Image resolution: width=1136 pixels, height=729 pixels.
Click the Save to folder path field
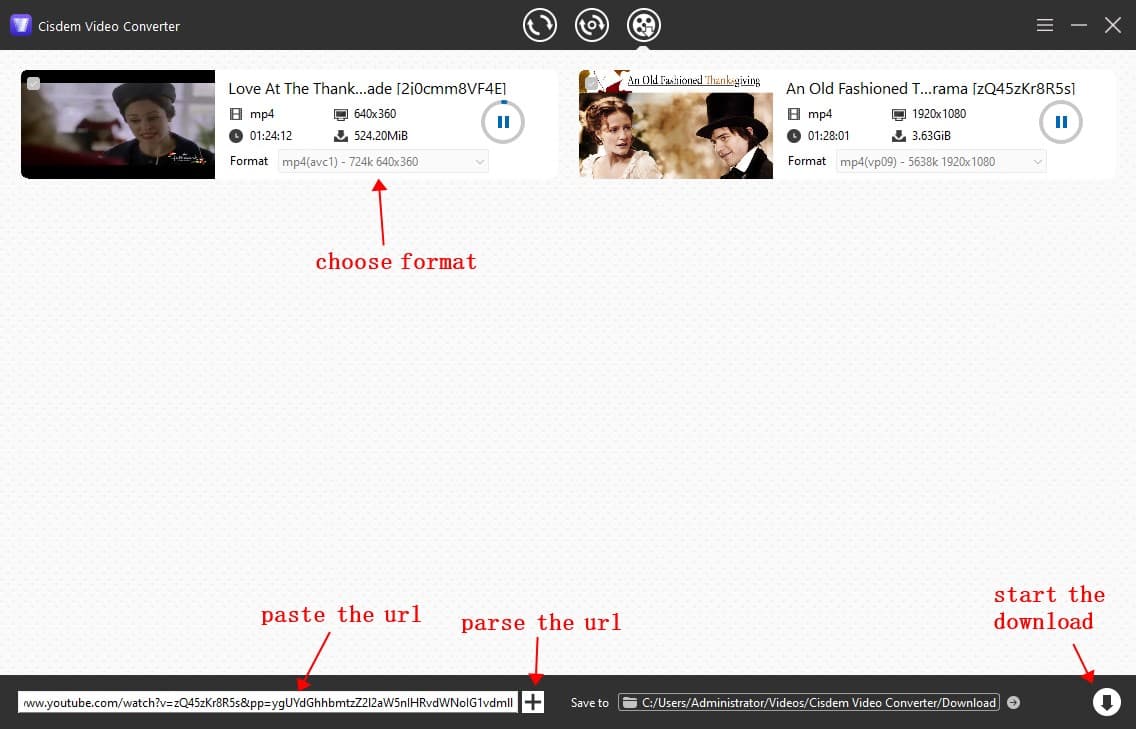[x=809, y=702]
